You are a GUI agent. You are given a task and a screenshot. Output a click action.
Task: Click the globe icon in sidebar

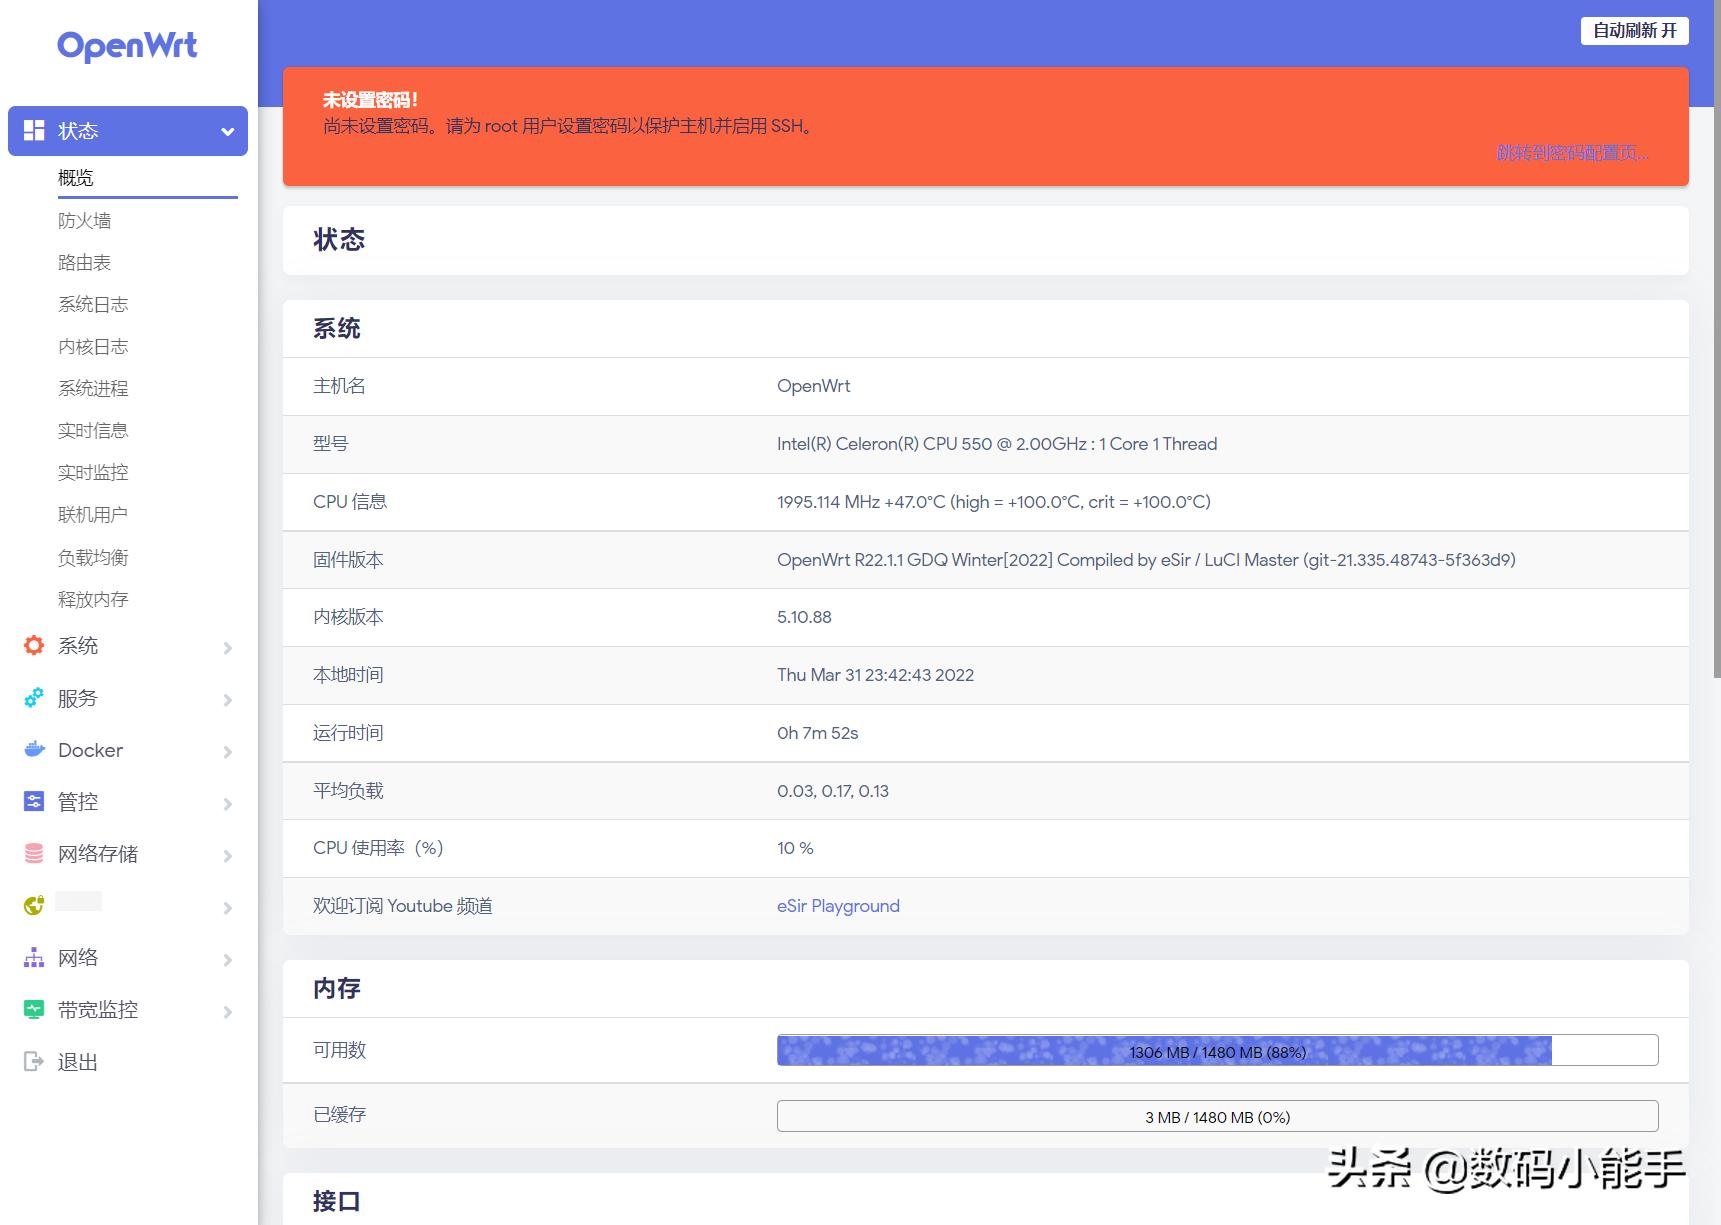35,904
